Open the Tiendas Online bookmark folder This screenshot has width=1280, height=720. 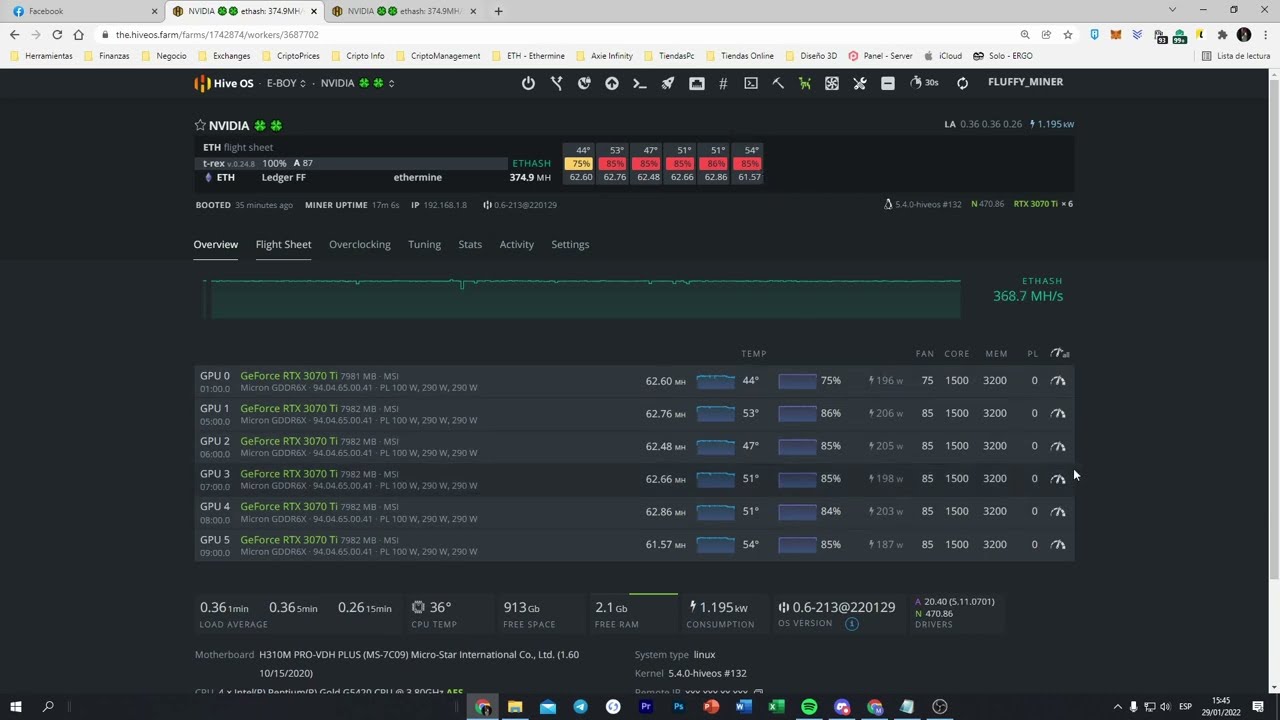tap(740, 56)
